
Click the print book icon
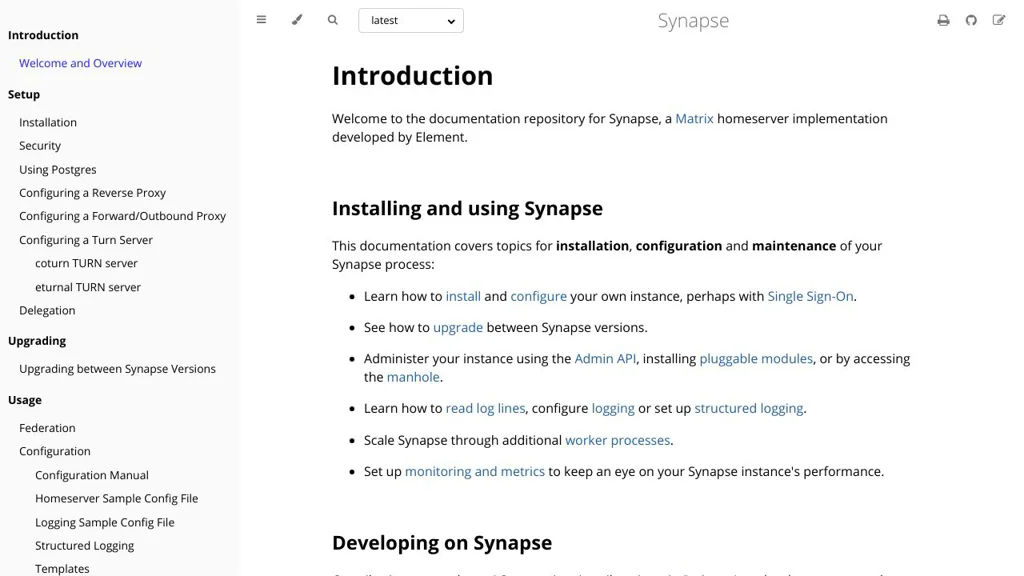[x=943, y=20]
